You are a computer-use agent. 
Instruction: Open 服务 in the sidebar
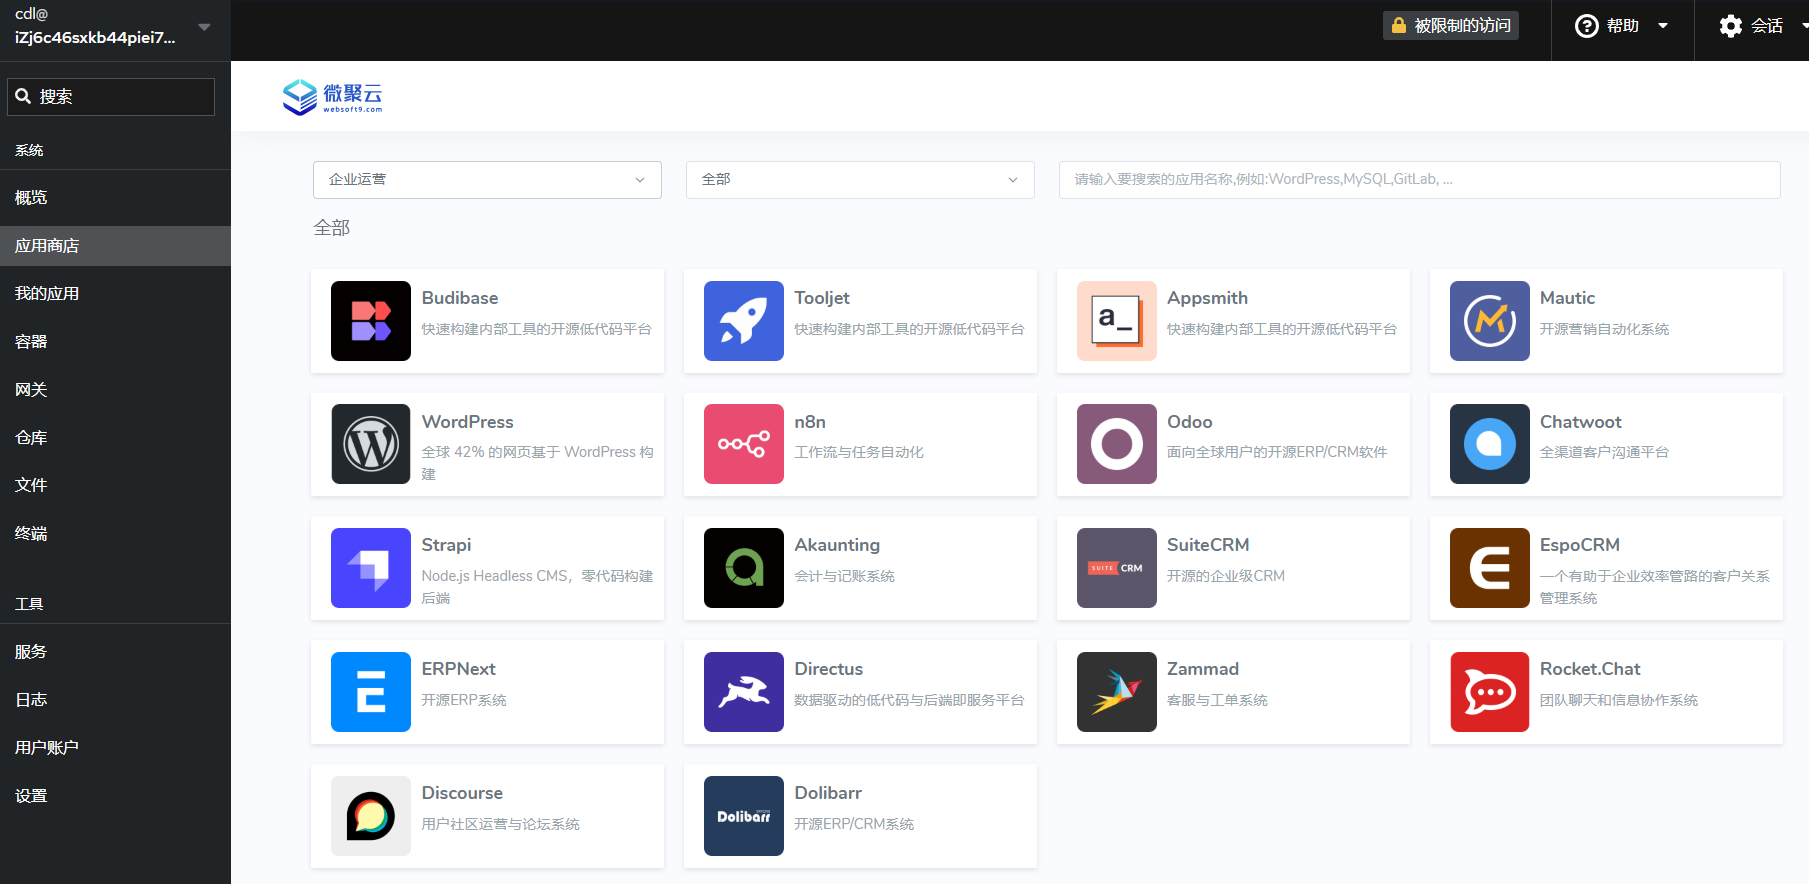click(x=115, y=652)
